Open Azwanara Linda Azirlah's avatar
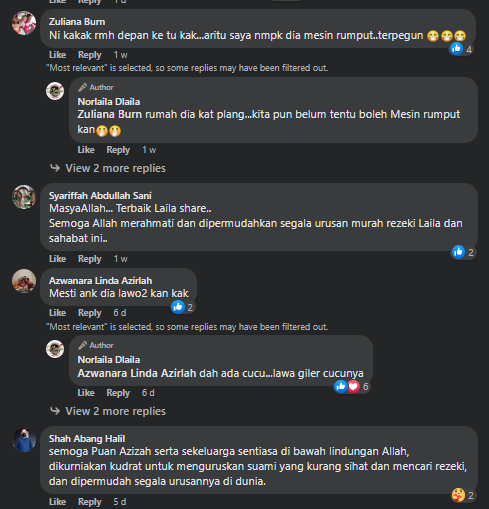 click(x=24, y=281)
